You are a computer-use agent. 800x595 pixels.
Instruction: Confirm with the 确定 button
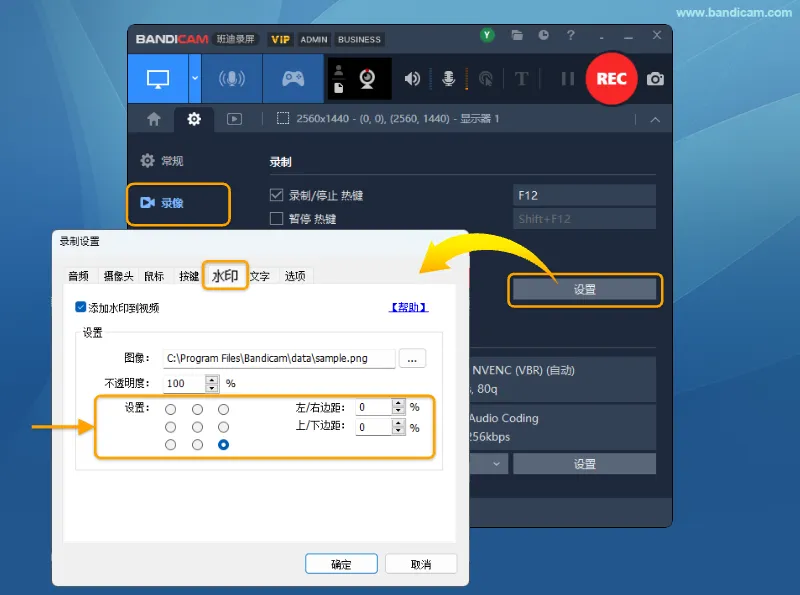tap(341, 564)
